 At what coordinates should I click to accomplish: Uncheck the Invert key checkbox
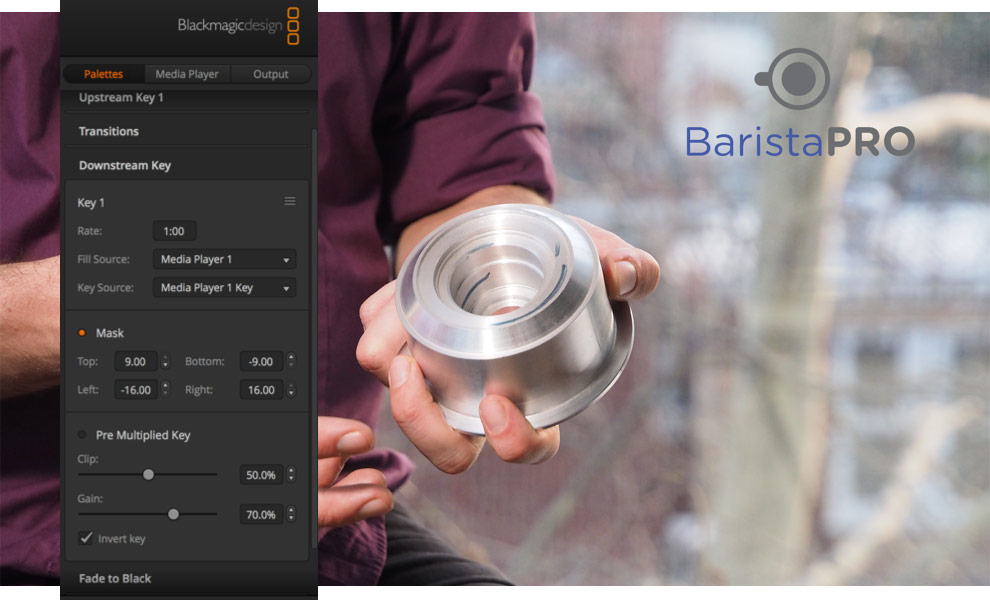point(87,538)
